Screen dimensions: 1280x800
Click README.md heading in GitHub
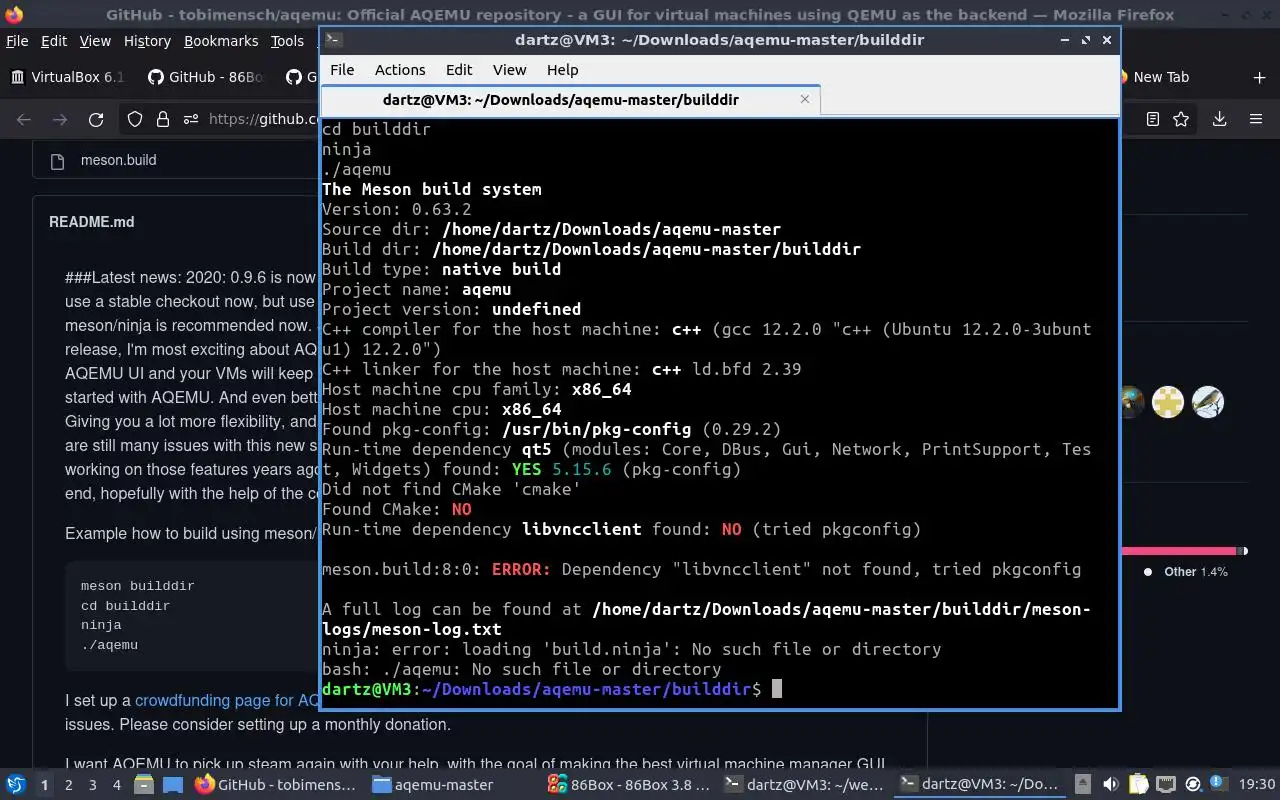tap(91, 222)
